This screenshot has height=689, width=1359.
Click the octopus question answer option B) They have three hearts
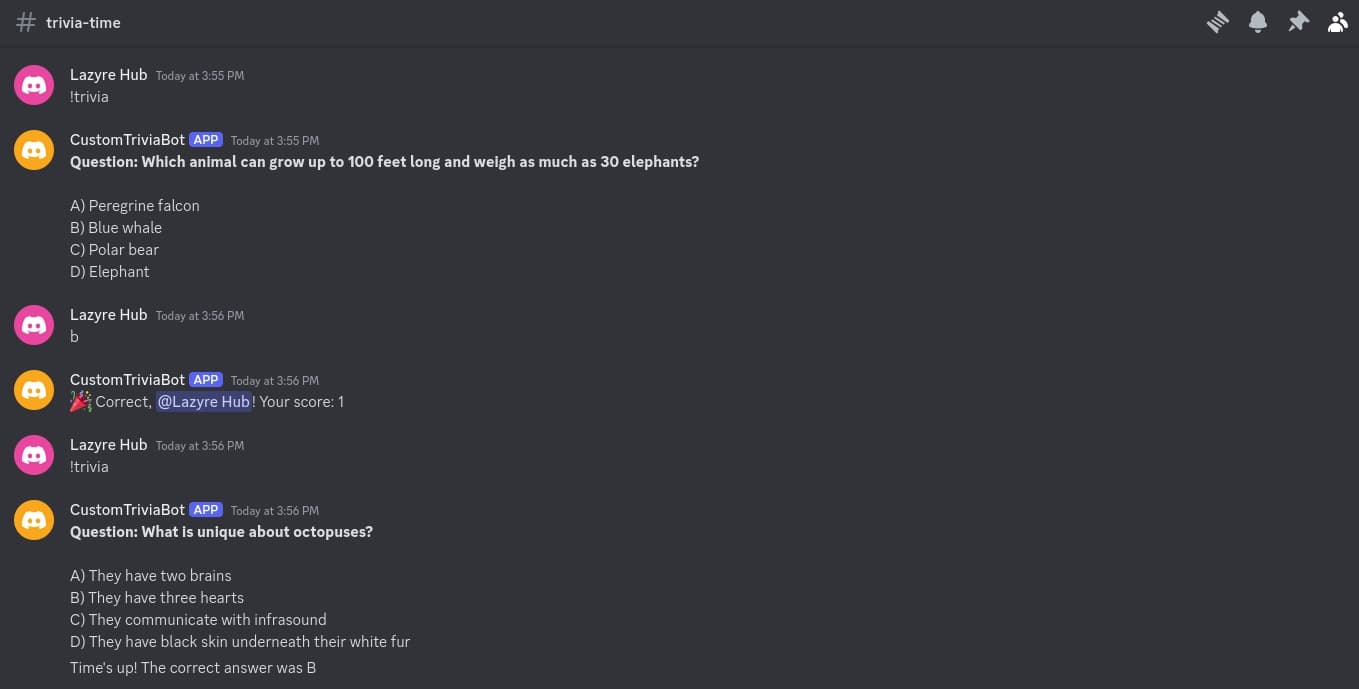click(x=156, y=597)
